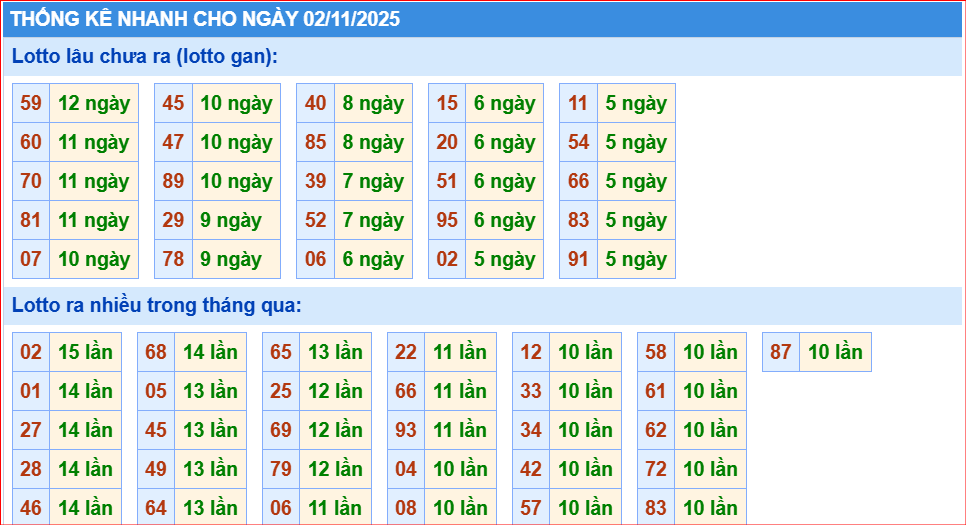This screenshot has height=525, width=966.
Task: Click number 81 in the lotto gan table
Action: (x=31, y=220)
